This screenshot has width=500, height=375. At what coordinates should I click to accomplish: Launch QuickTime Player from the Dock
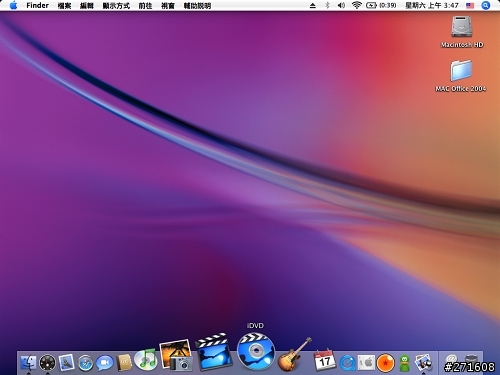[x=347, y=363]
